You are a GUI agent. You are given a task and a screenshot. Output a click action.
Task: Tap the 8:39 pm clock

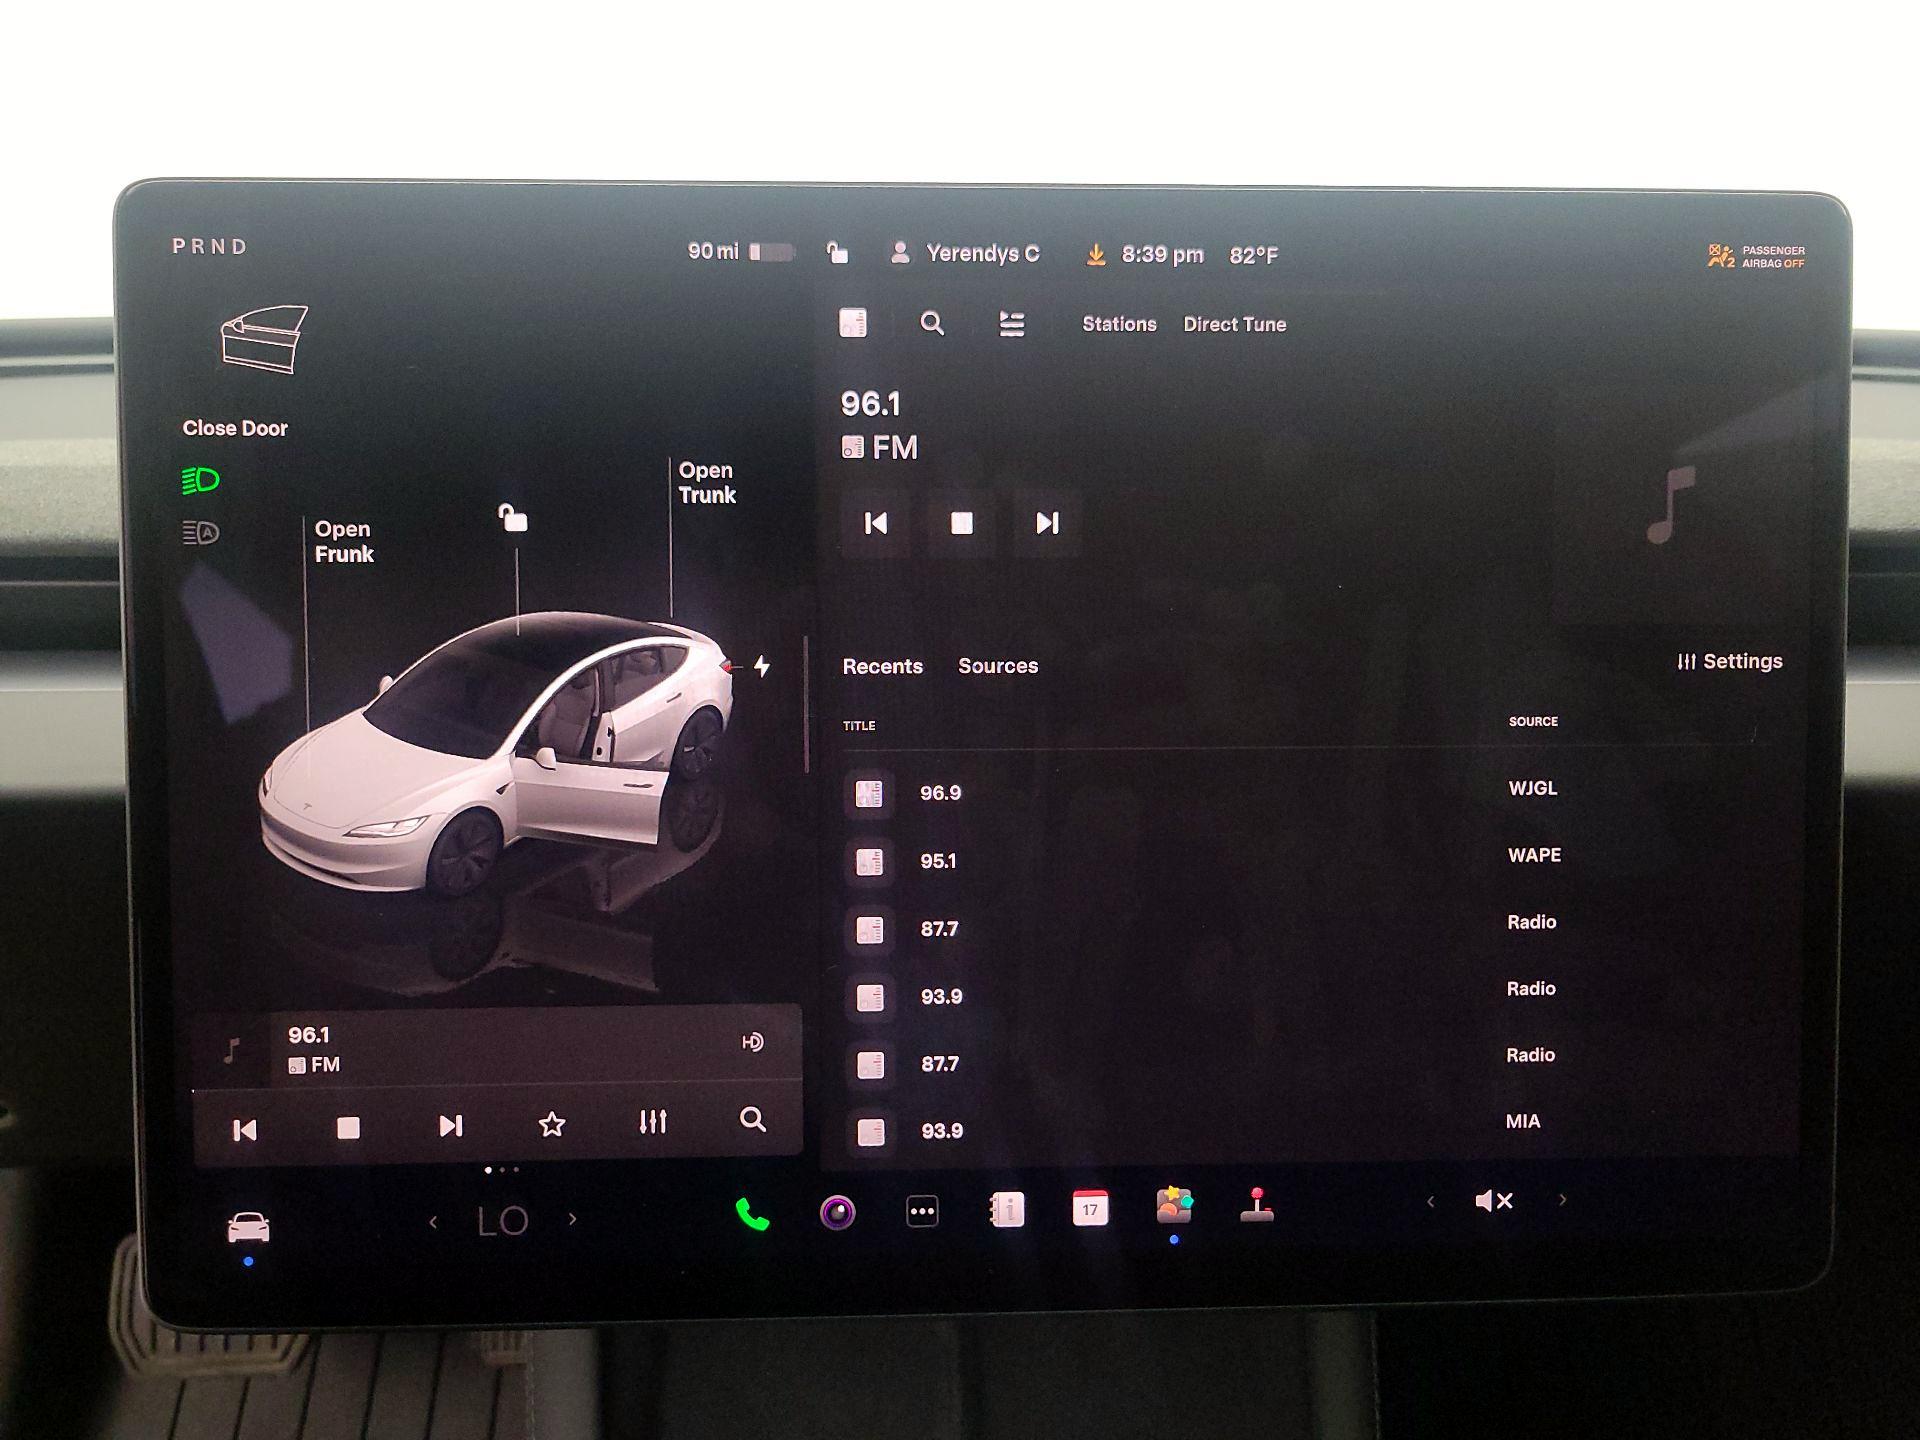pyautogui.click(x=1162, y=255)
